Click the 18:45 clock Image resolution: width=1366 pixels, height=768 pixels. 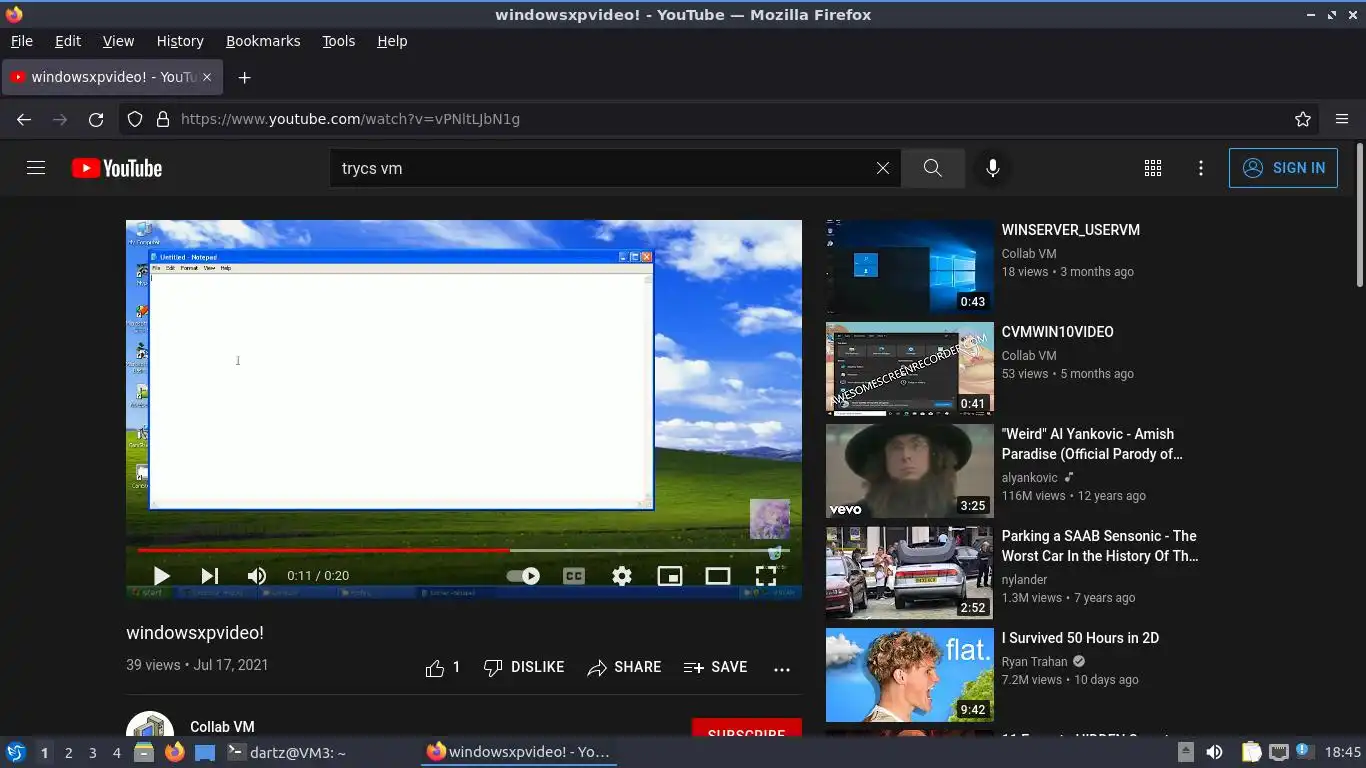(1343, 752)
